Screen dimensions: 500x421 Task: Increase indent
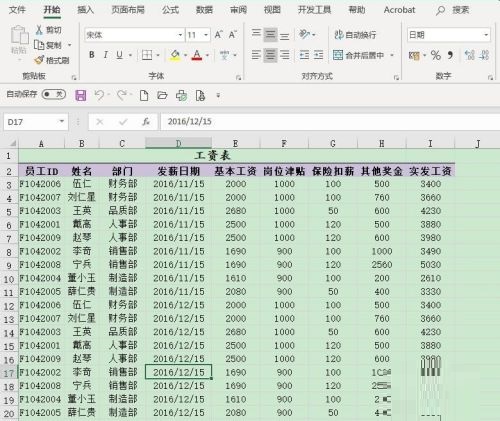pyautogui.click(x=318, y=55)
